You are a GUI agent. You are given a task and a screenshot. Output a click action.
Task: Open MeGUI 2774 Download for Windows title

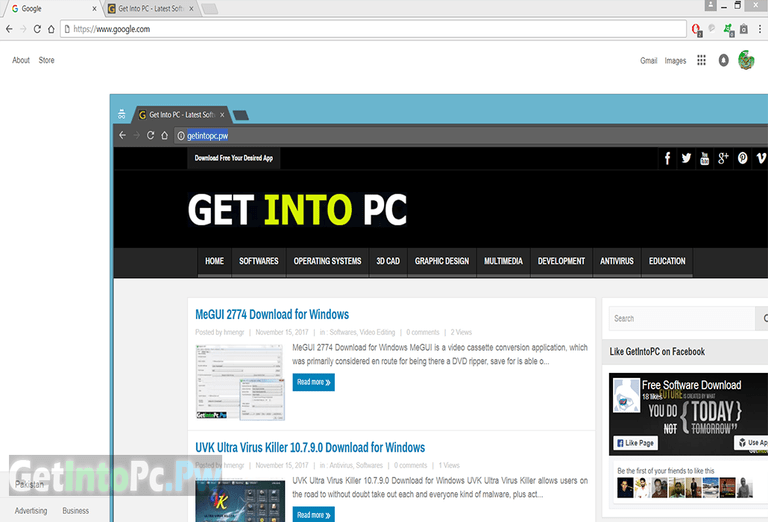tap(272, 314)
